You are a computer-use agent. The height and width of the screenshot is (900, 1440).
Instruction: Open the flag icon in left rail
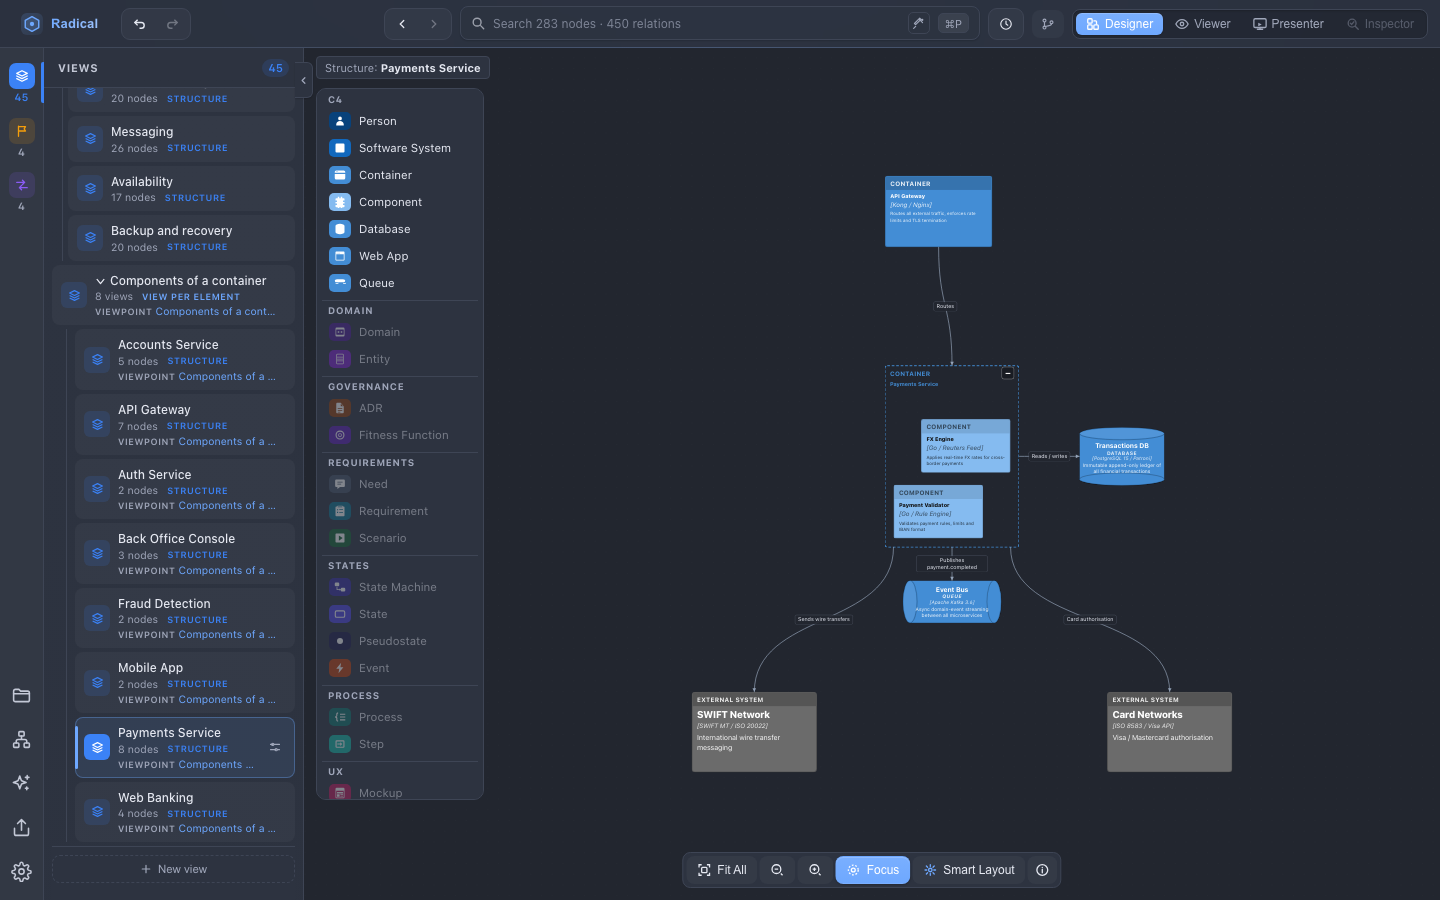pyautogui.click(x=22, y=131)
